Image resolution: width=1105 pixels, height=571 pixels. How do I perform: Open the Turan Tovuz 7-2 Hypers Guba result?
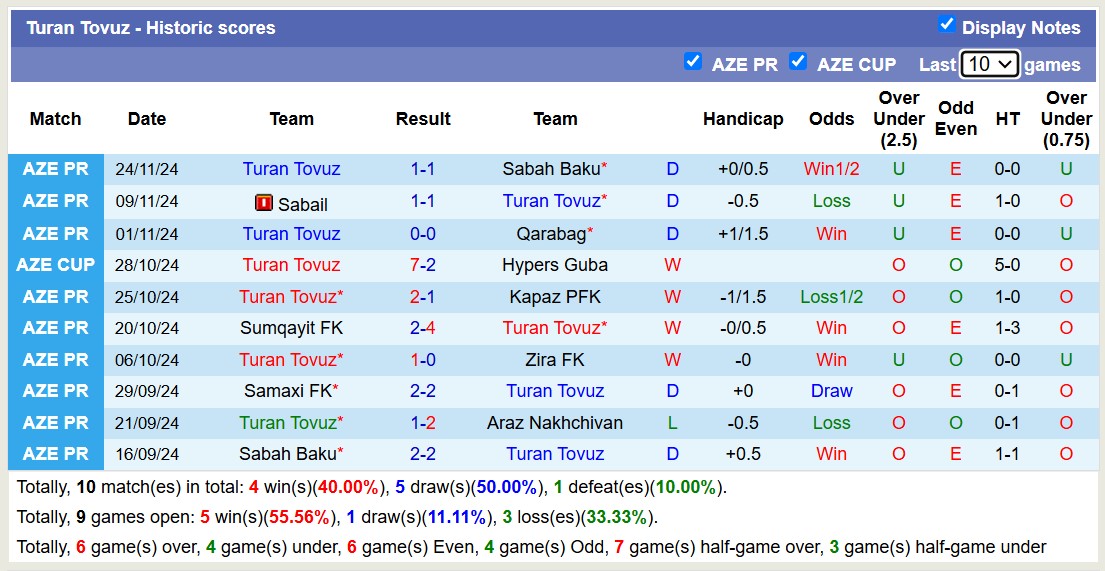(422, 265)
